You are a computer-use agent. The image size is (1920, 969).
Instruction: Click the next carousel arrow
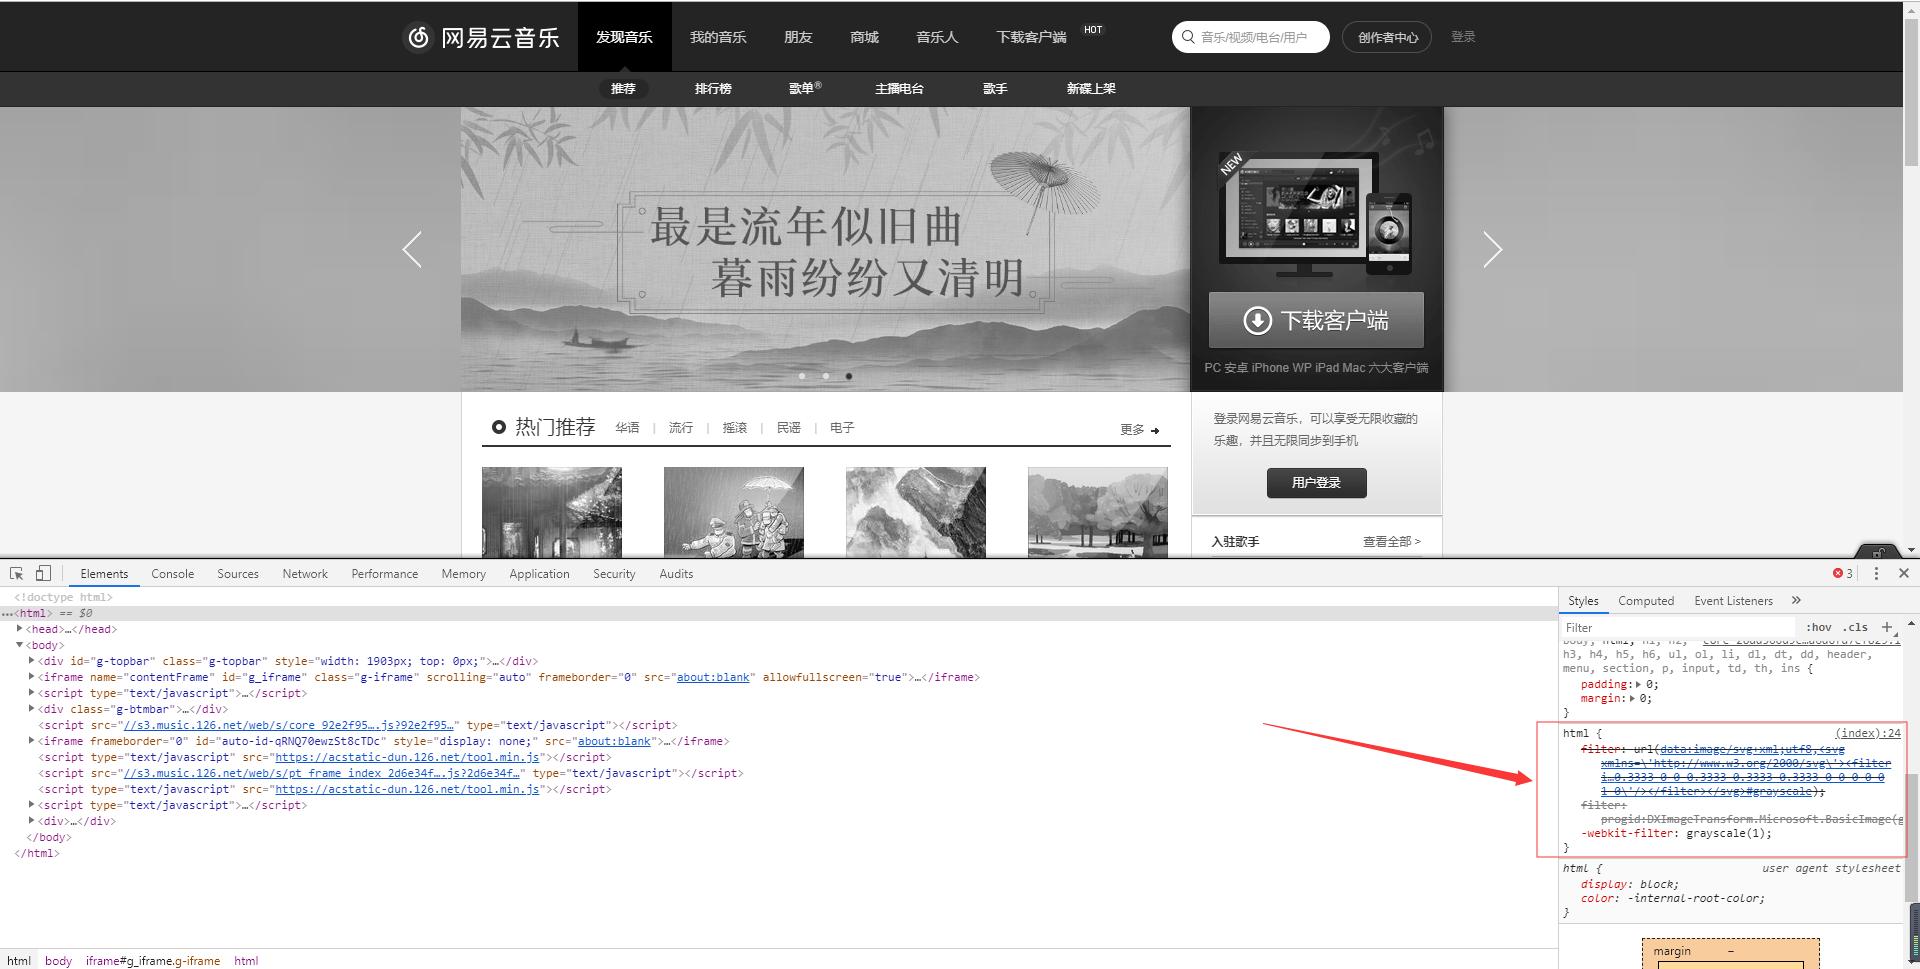(x=1492, y=249)
